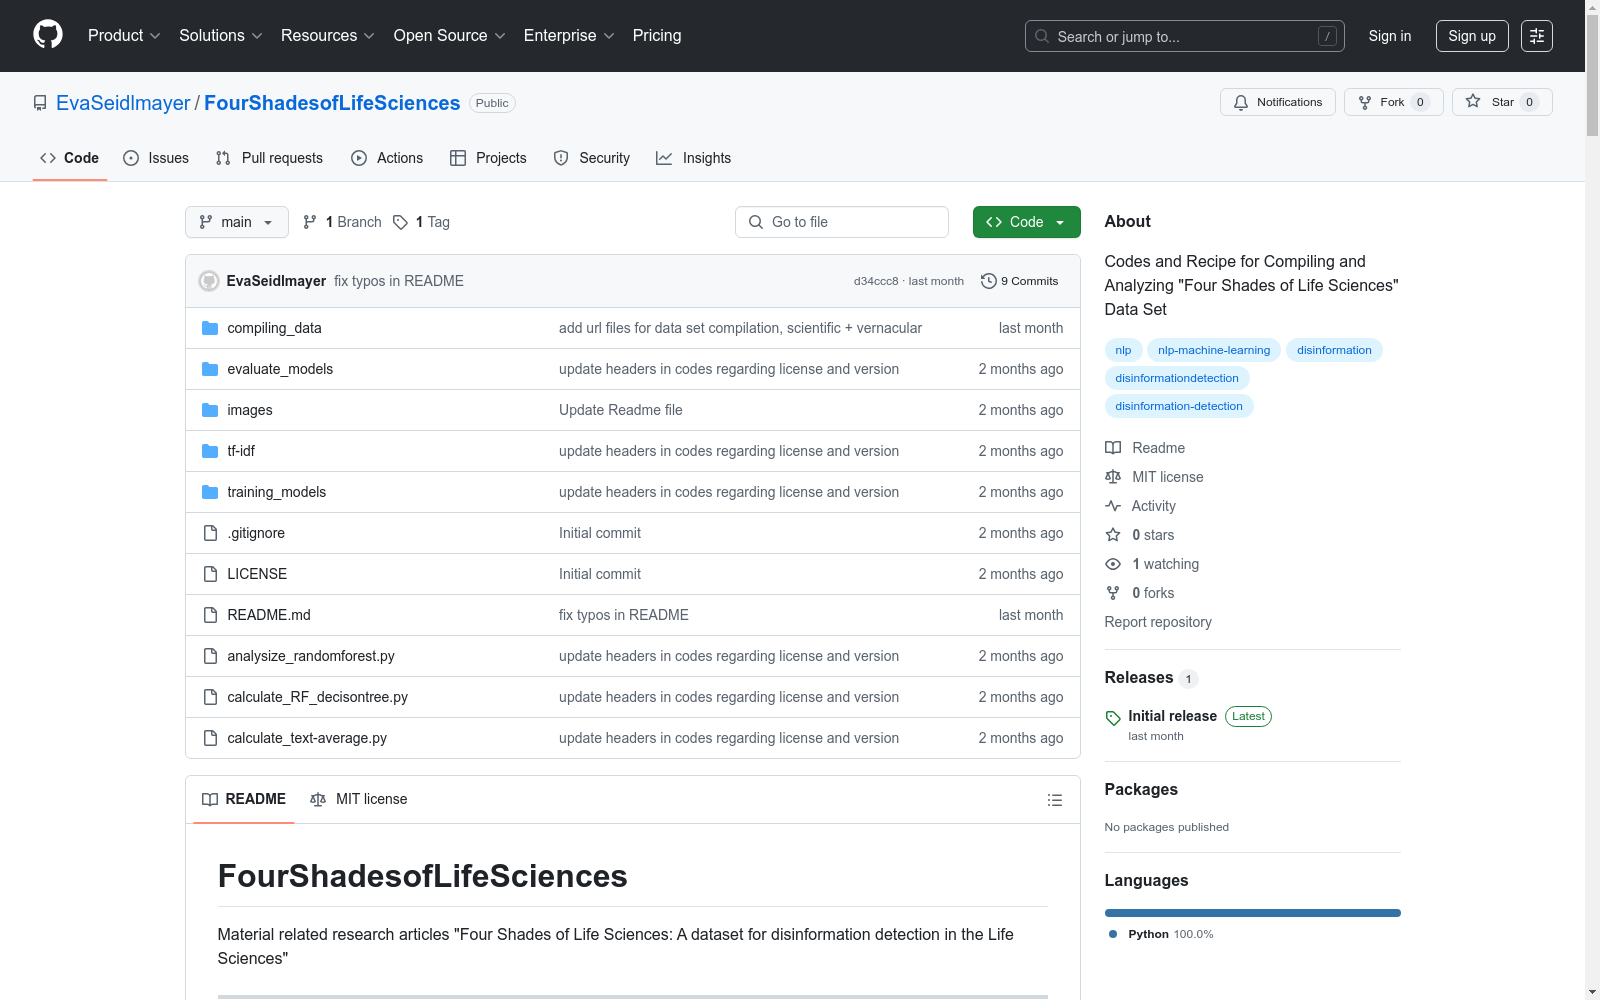Click the analysize_randomforest.py file icon
1600x1000 pixels.
tap(210, 656)
